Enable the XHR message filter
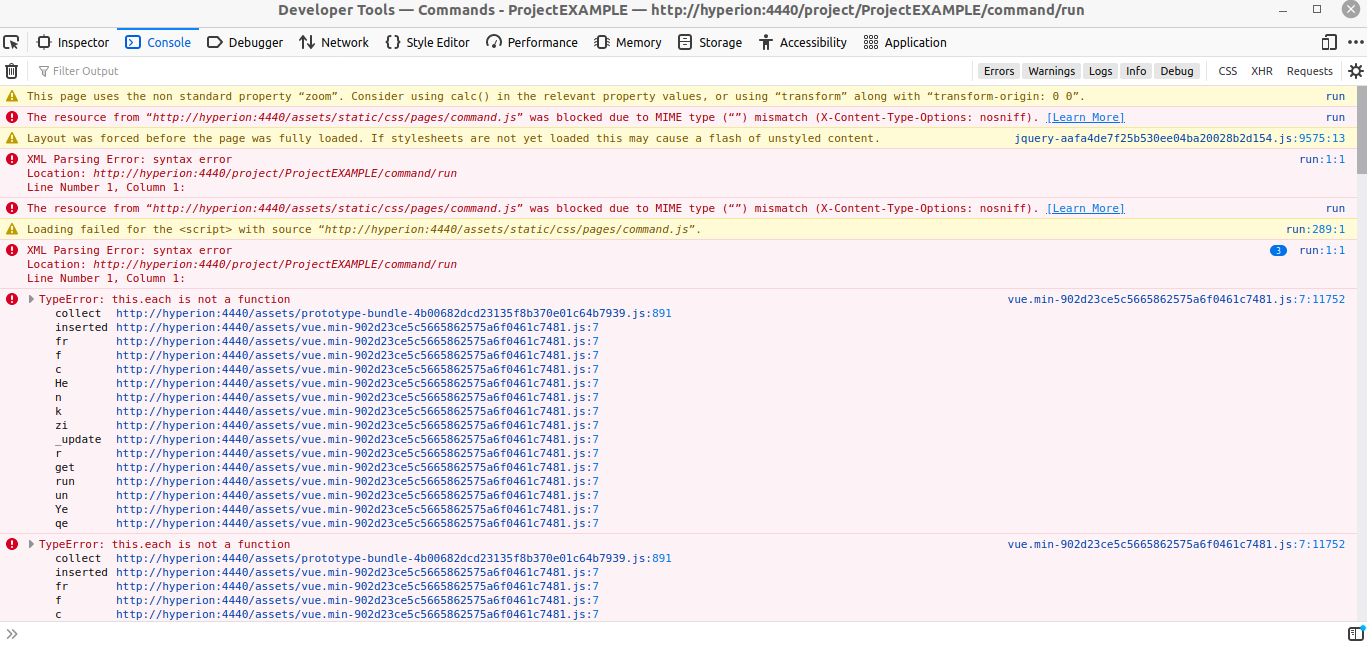This screenshot has width=1367, height=666. tap(1261, 71)
